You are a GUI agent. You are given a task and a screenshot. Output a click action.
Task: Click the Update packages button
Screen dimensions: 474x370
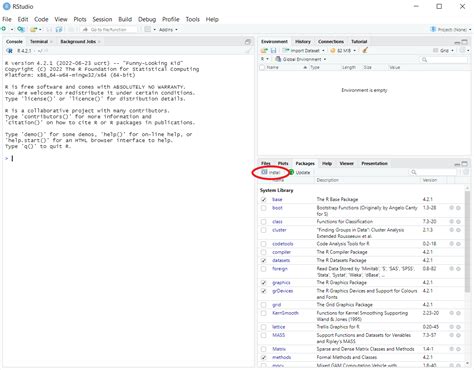coord(299,172)
